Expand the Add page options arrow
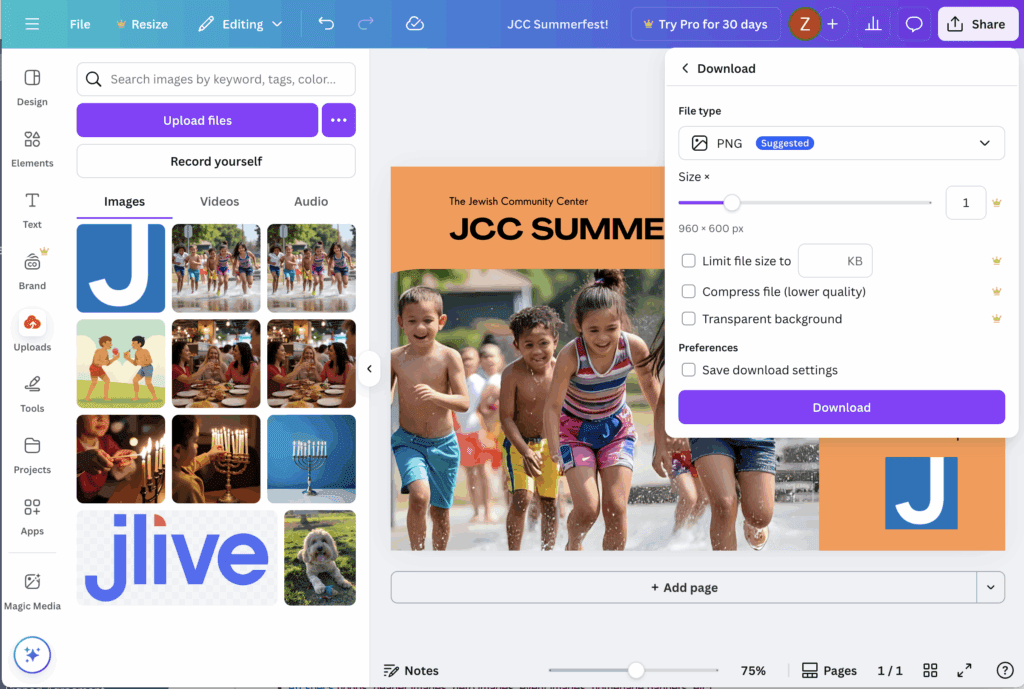Screen dimensions: 1024x689 pyautogui.click(x=990, y=587)
